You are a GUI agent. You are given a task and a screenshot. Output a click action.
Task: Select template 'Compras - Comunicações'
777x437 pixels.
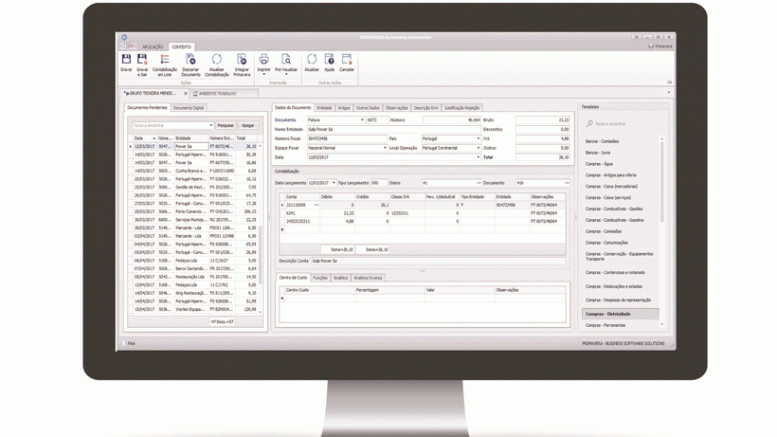(x=607, y=243)
